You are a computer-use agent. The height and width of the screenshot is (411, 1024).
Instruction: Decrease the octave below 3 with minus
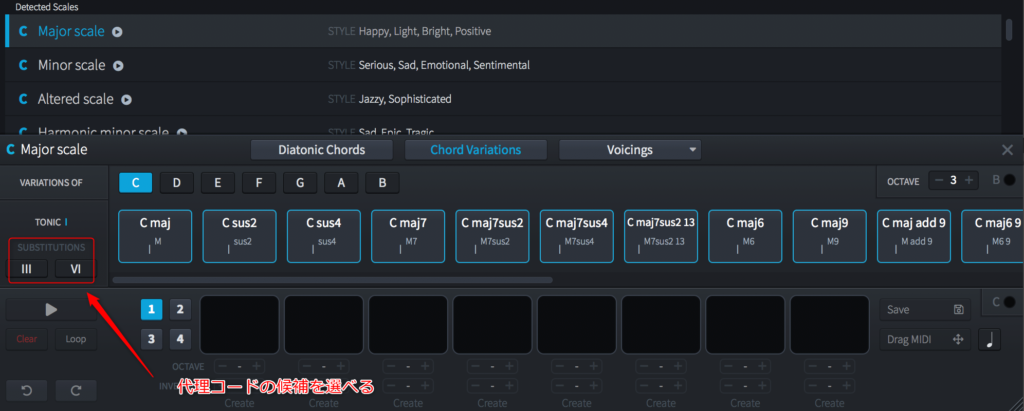click(x=939, y=180)
